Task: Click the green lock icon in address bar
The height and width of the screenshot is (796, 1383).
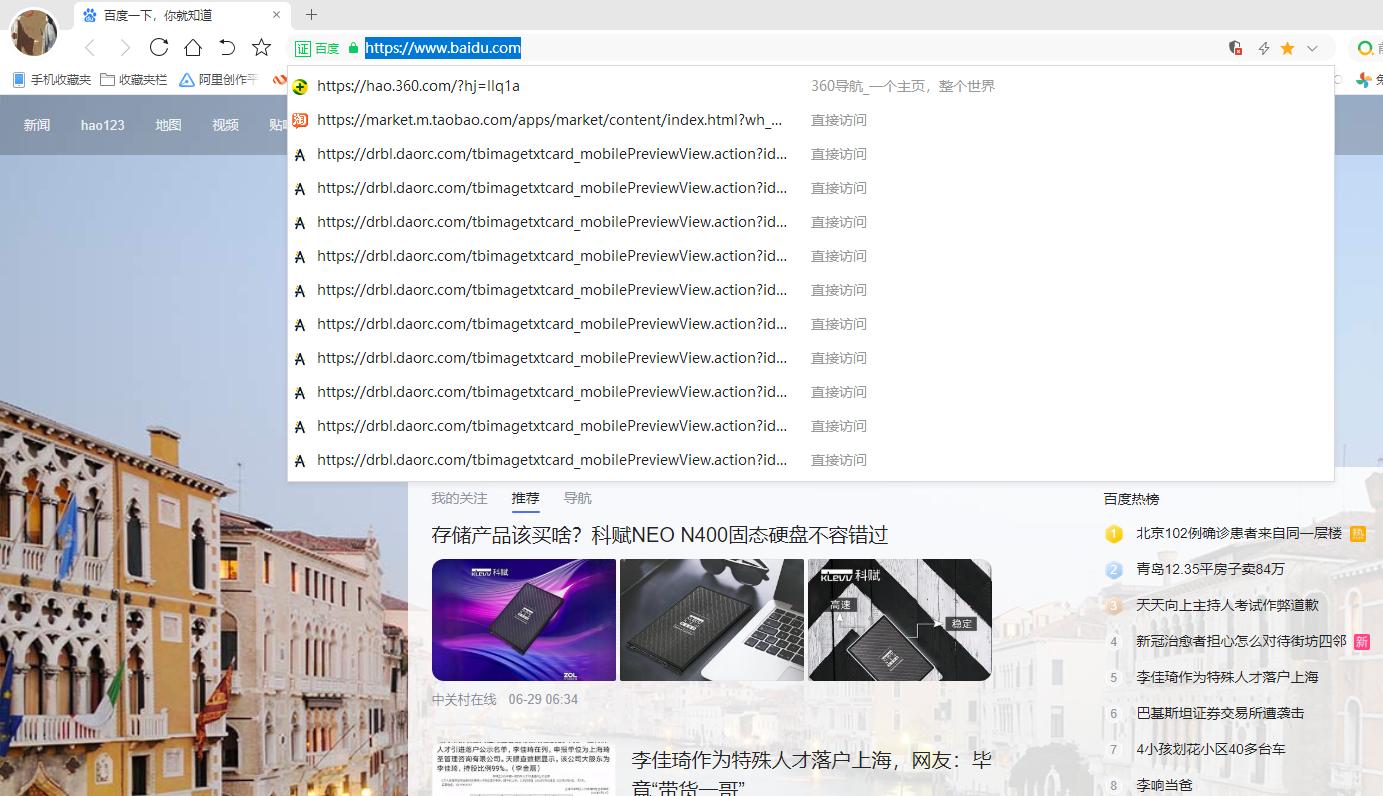Action: pyautogui.click(x=352, y=47)
